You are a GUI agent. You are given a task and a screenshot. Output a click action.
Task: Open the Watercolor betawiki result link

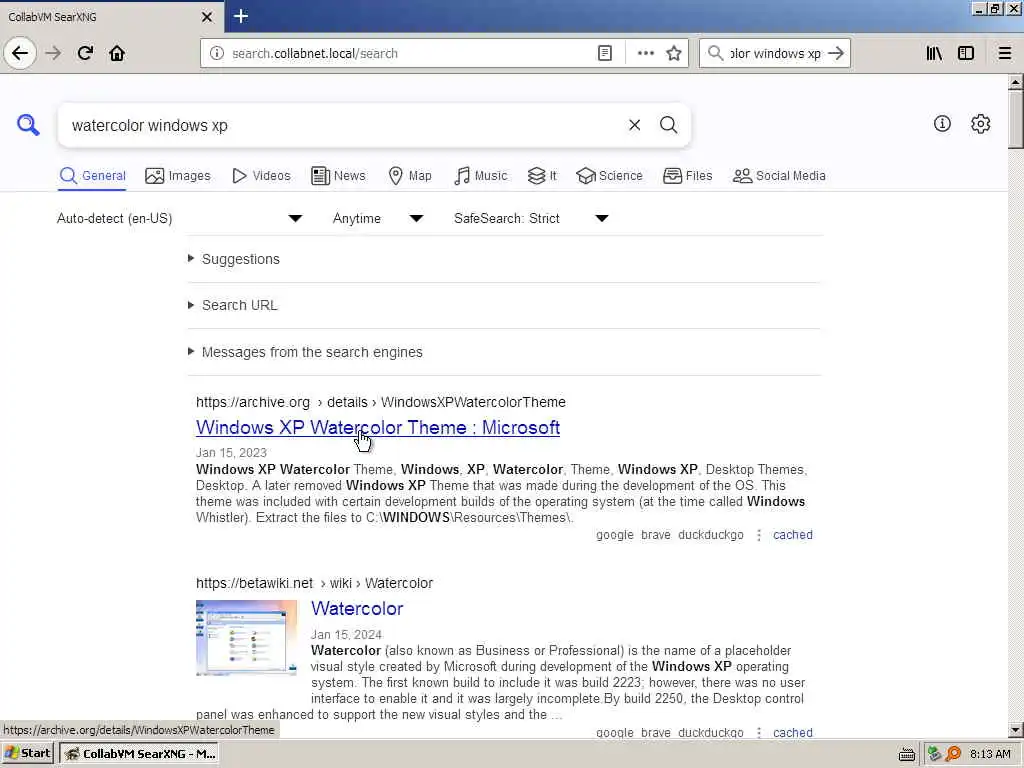coord(357,608)
